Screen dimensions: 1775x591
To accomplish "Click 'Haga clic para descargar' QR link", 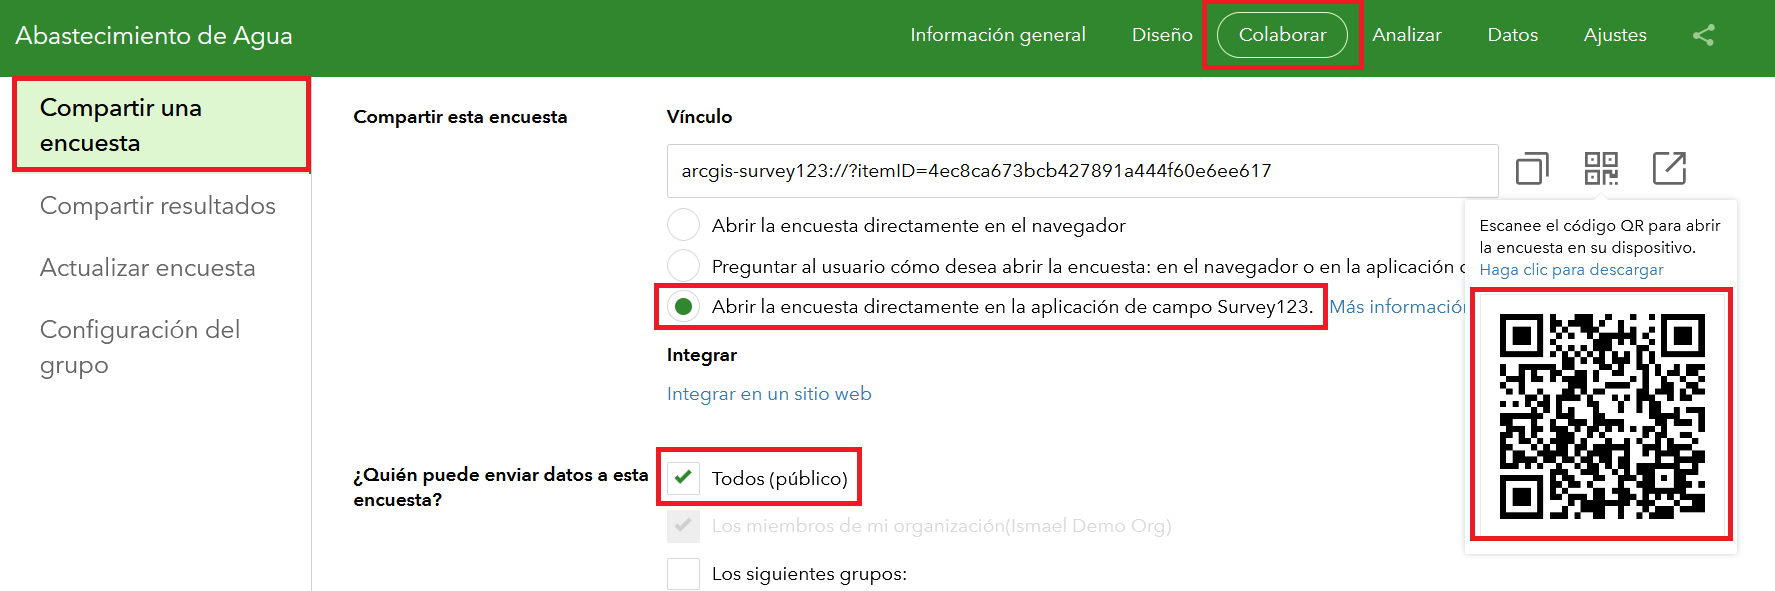I will [x=1571, y=270].
